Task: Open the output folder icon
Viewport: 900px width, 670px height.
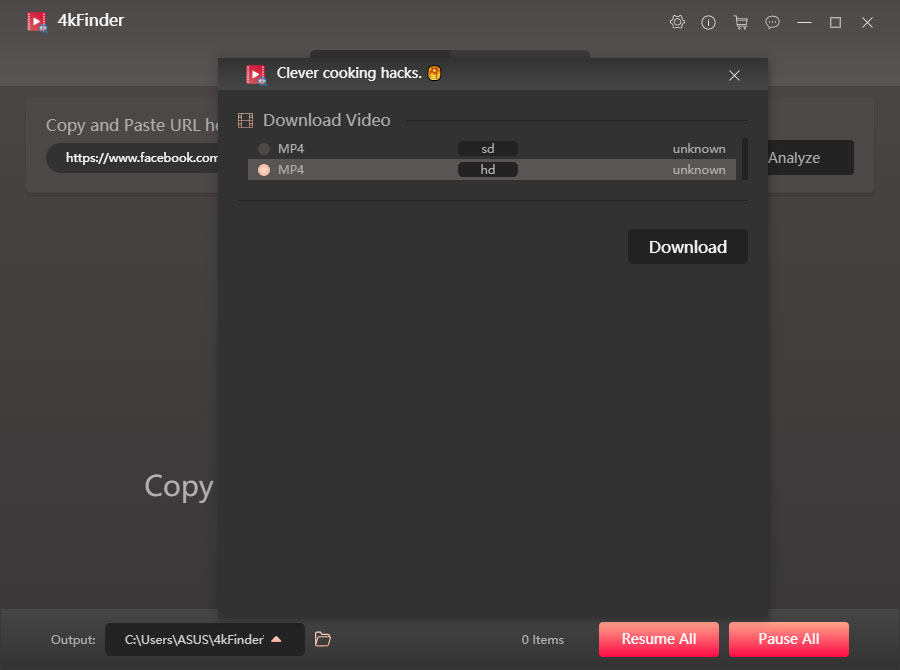Action: tap(322, 639)
